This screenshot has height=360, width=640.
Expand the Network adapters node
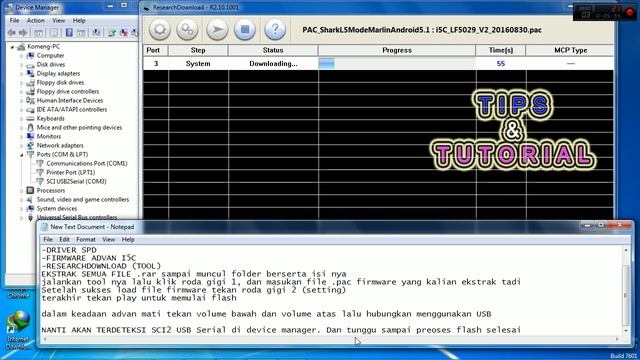22,145
